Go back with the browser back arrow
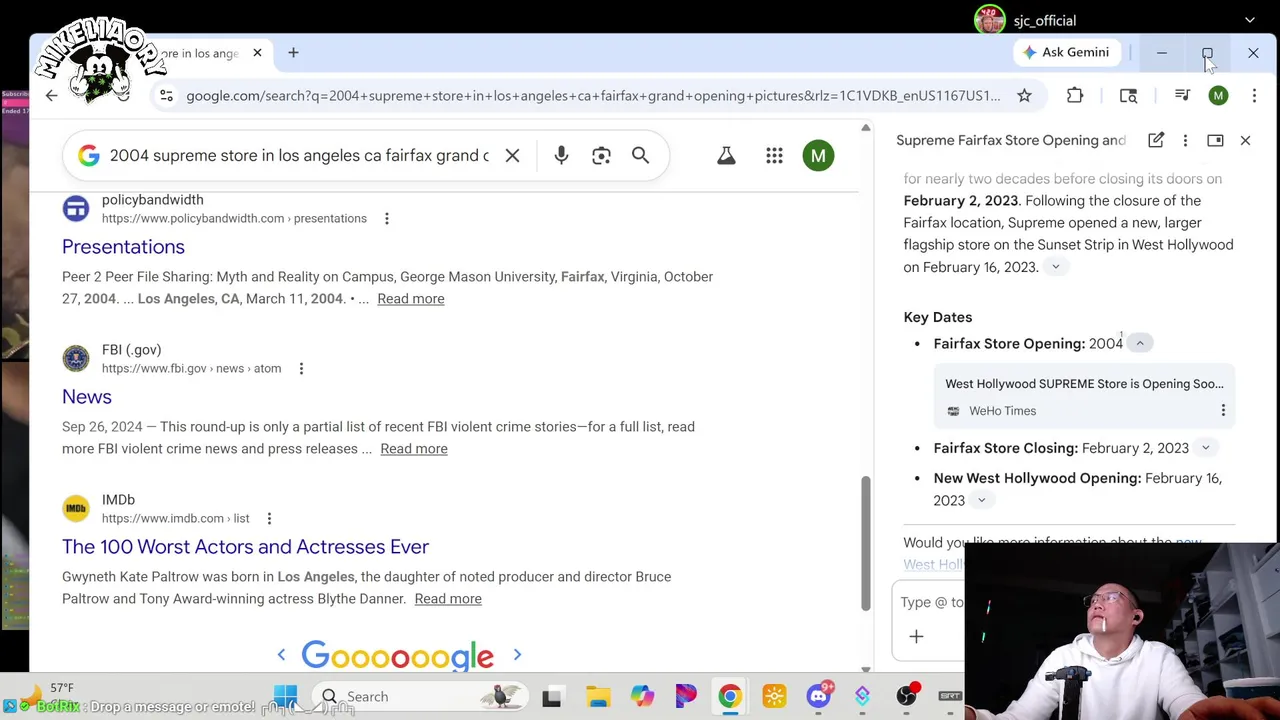1280x720 pixels. [x=51, y=96]
